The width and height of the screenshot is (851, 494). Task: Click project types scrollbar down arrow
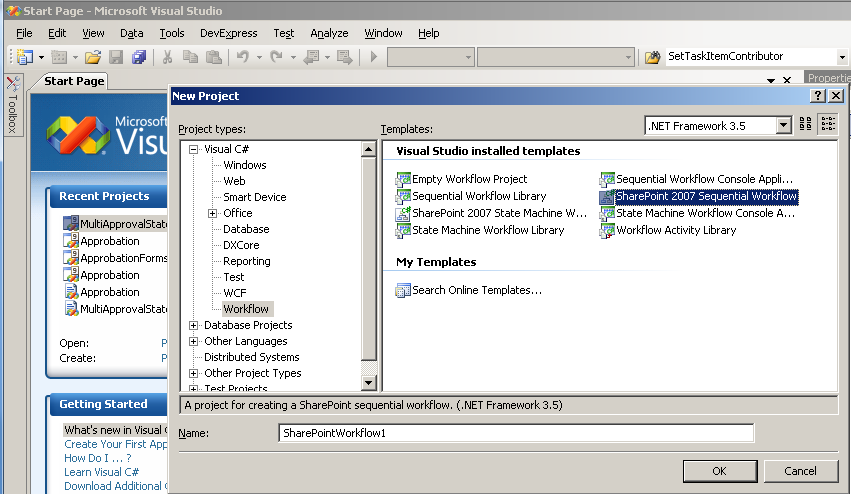(x=369, y=383)
